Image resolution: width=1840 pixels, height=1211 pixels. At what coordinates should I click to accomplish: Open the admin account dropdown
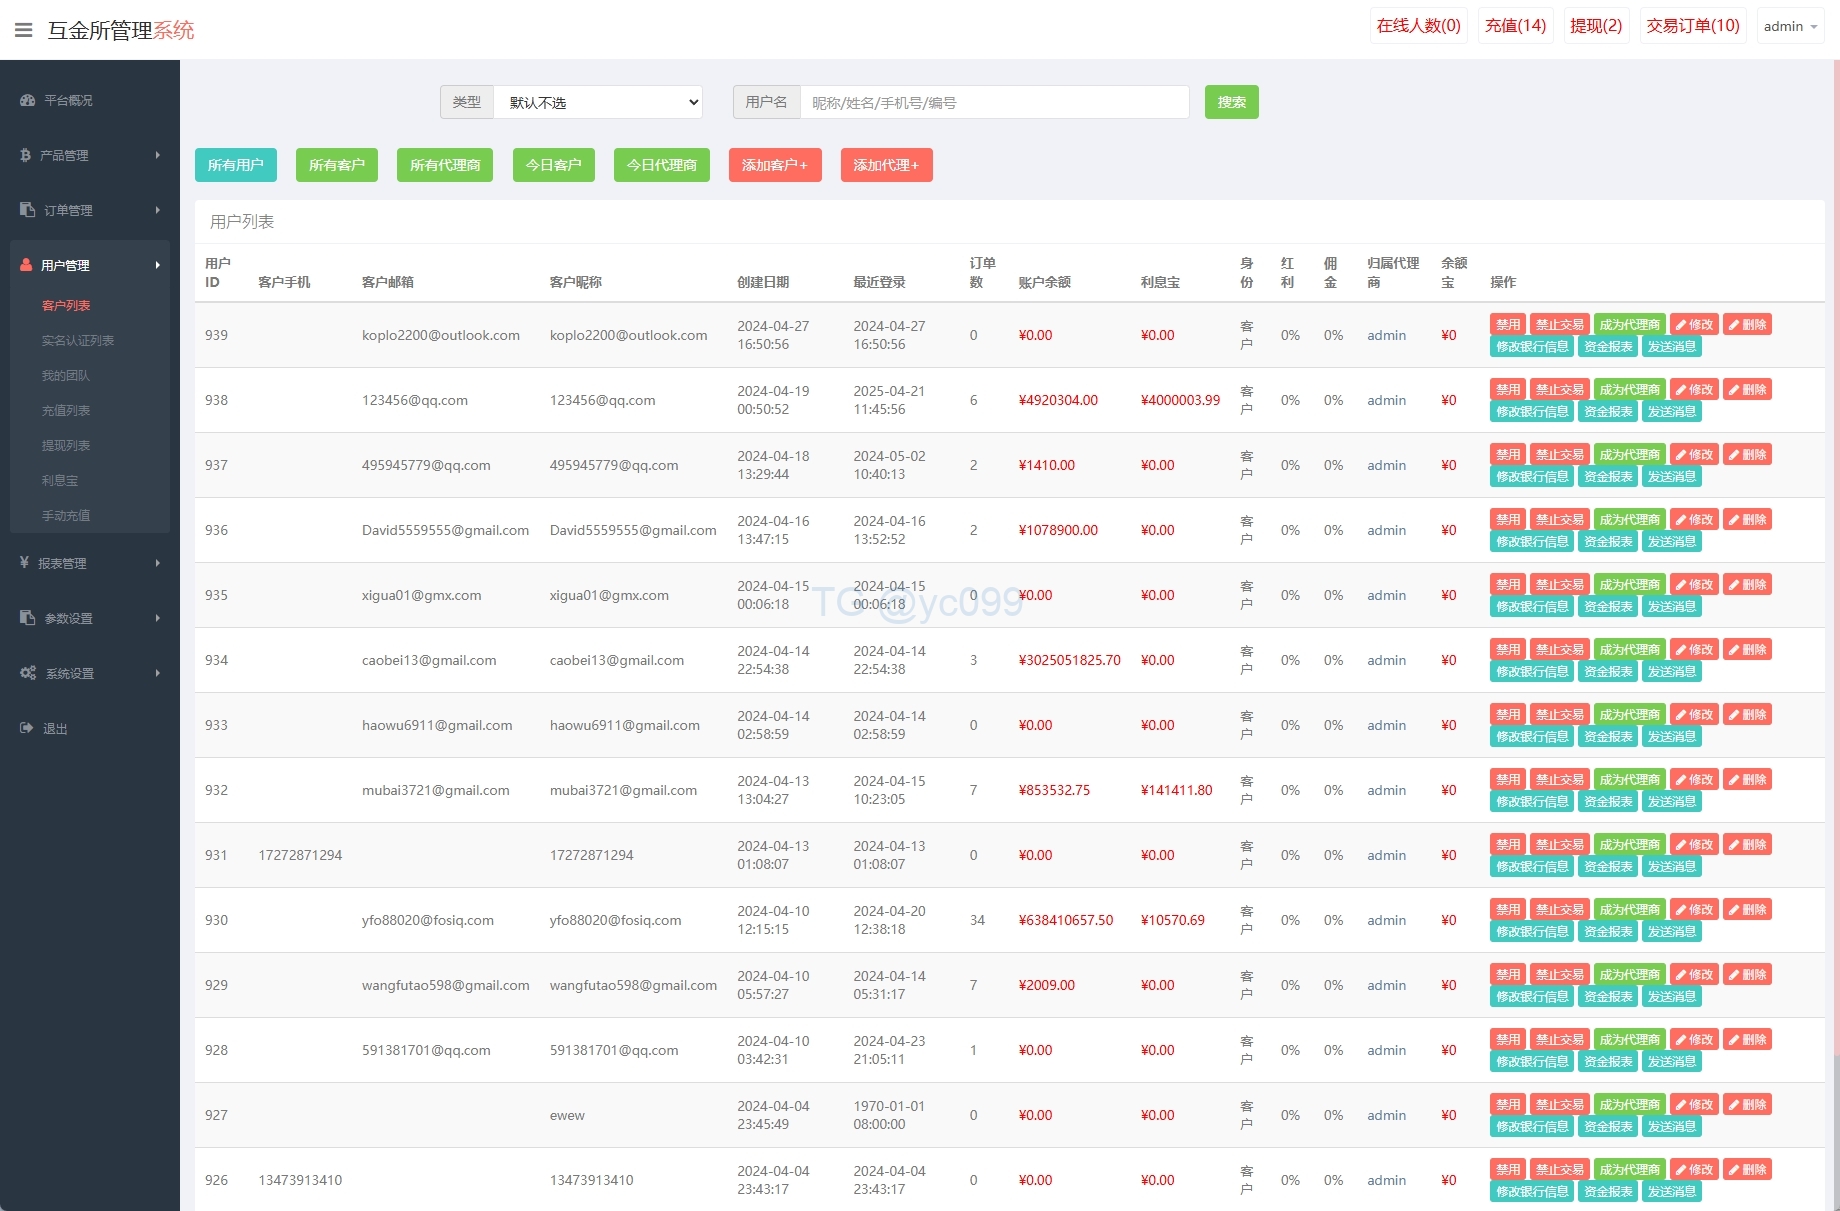point(1789,26)
